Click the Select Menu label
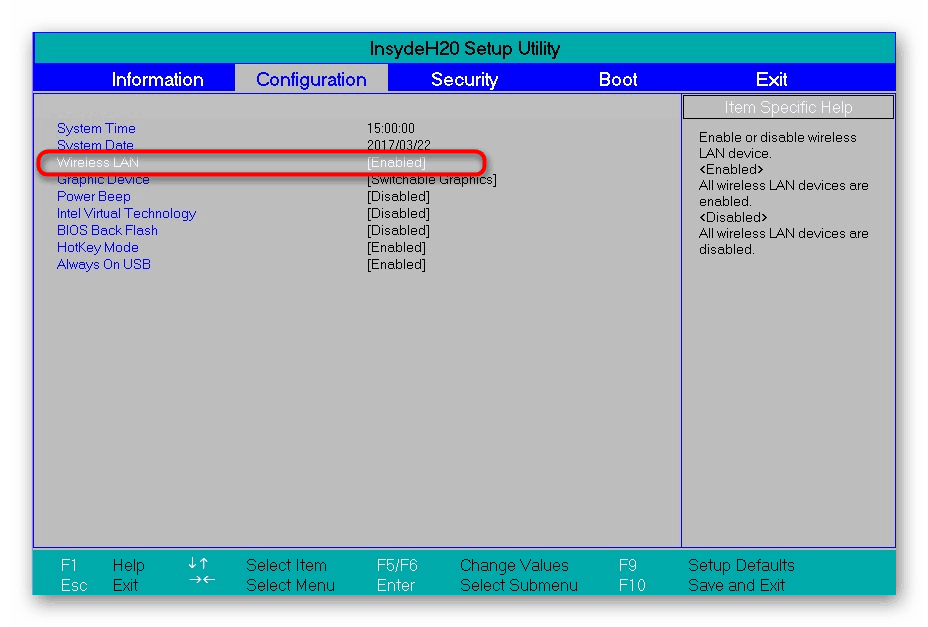This screenshot has height=627, width=928. (290, 586)
